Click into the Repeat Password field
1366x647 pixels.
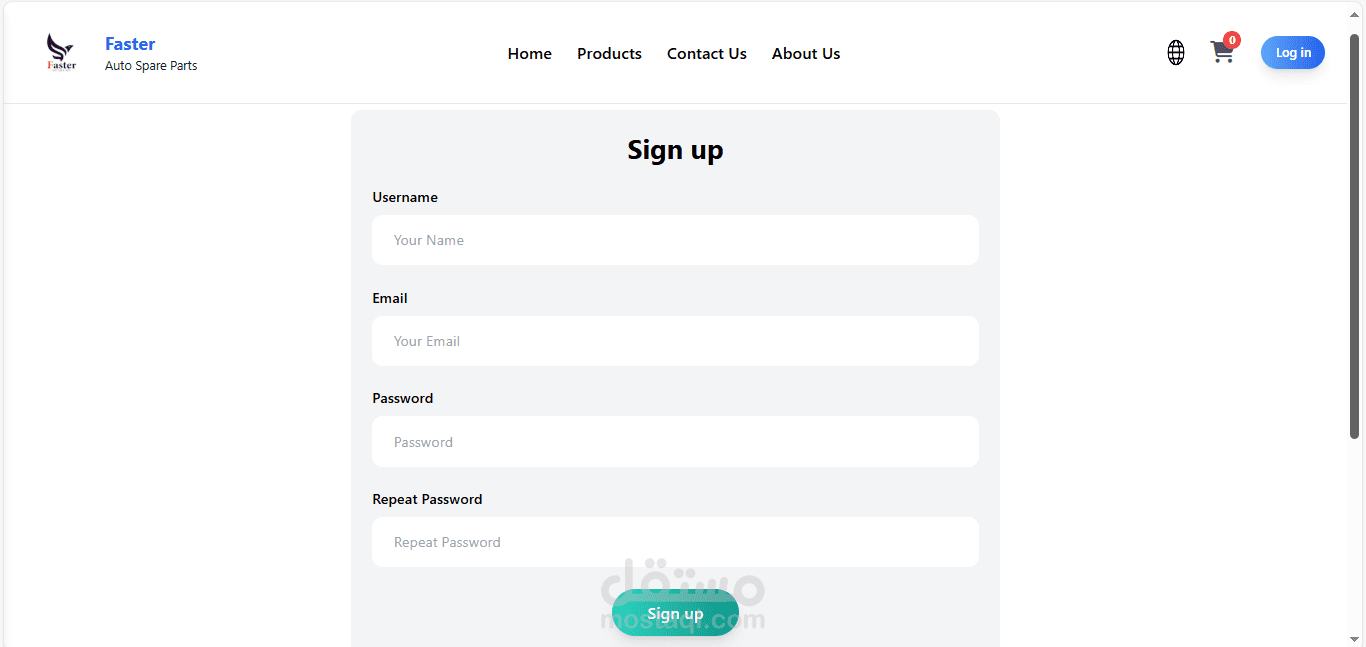[675, 542]
